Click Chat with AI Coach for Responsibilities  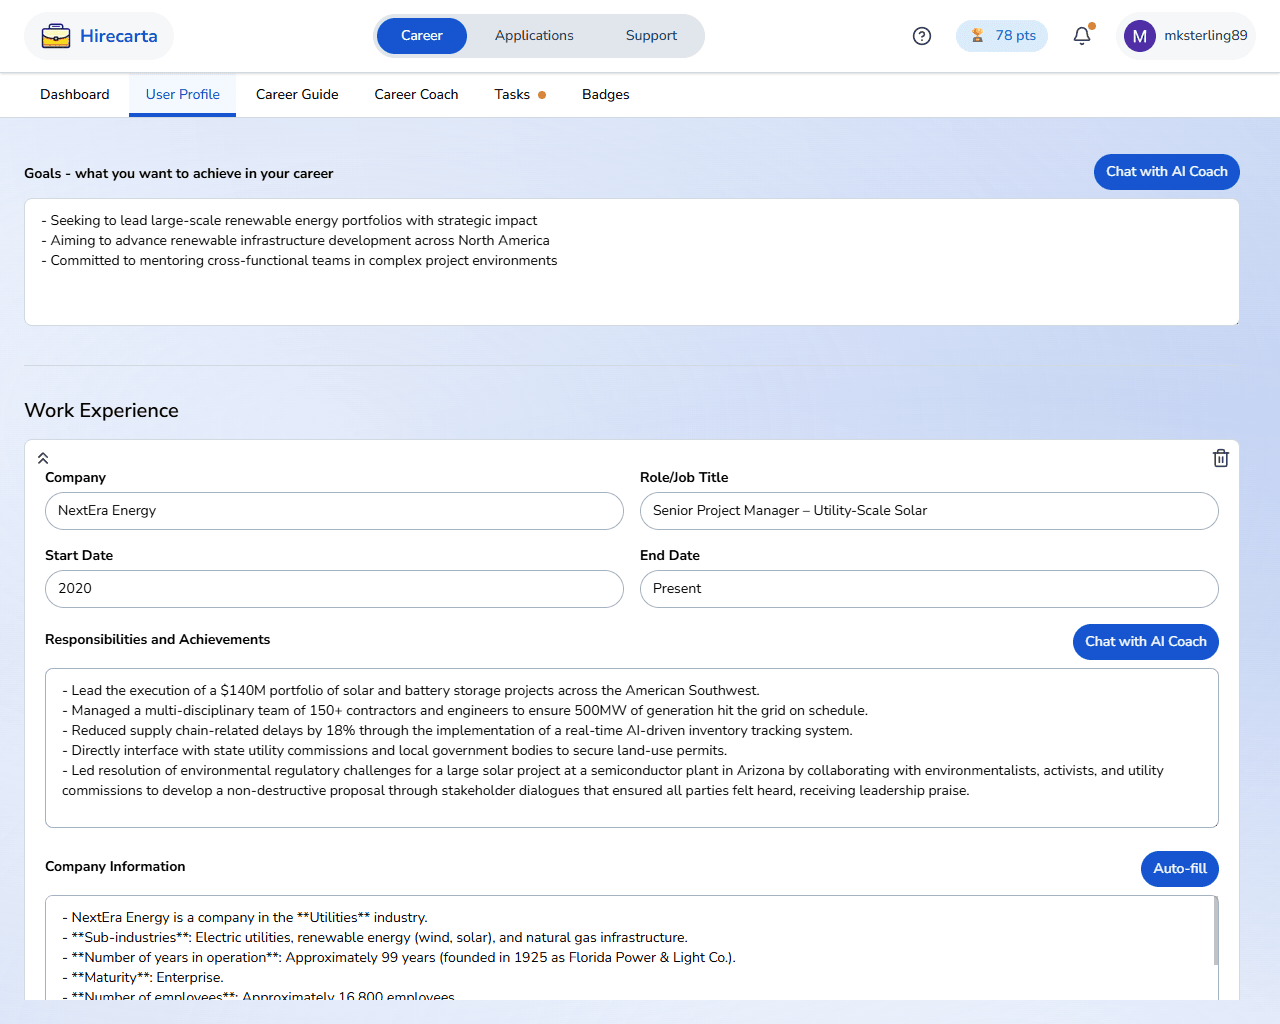pos(1145,642)
